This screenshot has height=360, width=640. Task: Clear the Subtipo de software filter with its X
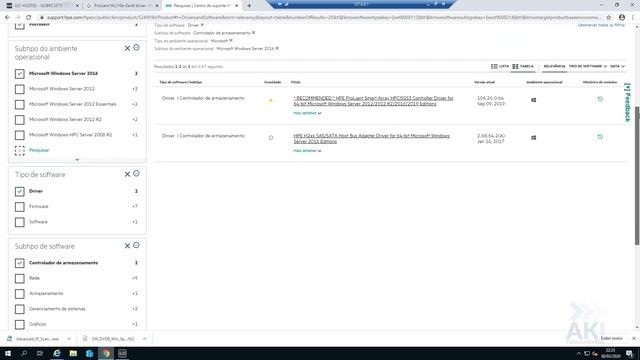pyautogui.click(x=127, y=246)
